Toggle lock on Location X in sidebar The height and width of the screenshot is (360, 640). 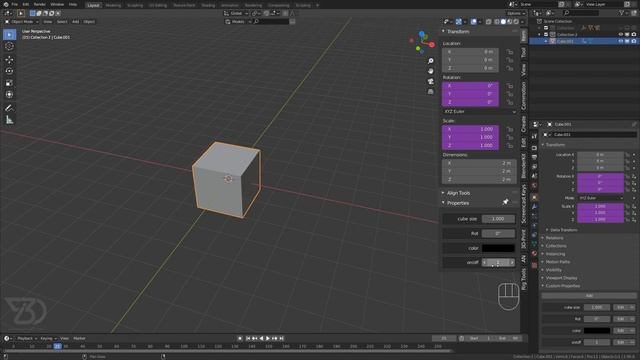pos(510,52)
